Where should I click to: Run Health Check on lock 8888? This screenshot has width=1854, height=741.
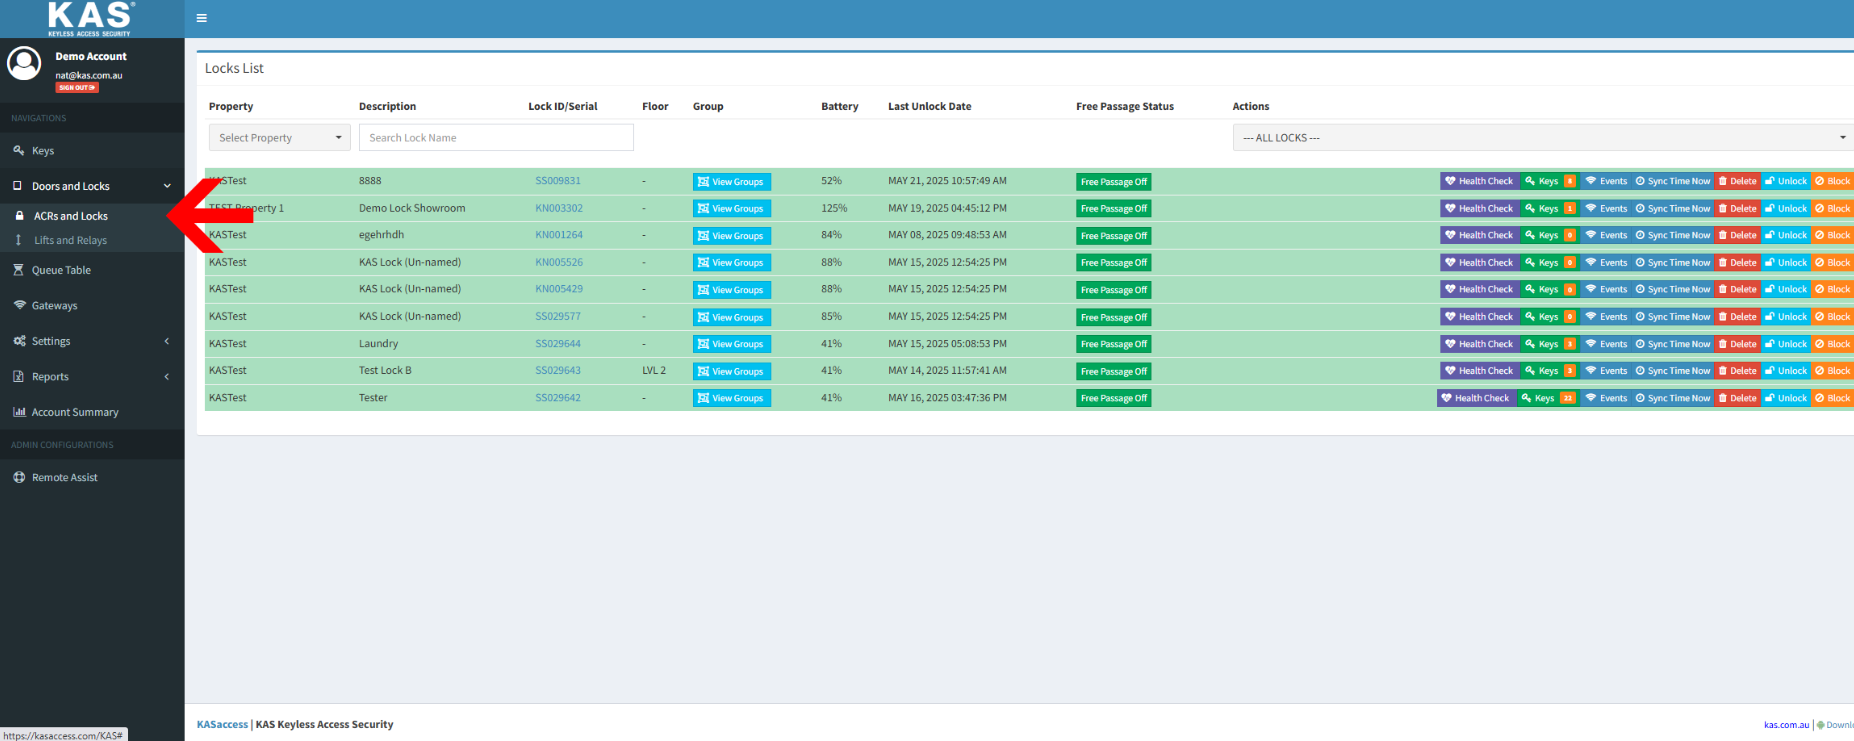click(x=1479, y=181)
